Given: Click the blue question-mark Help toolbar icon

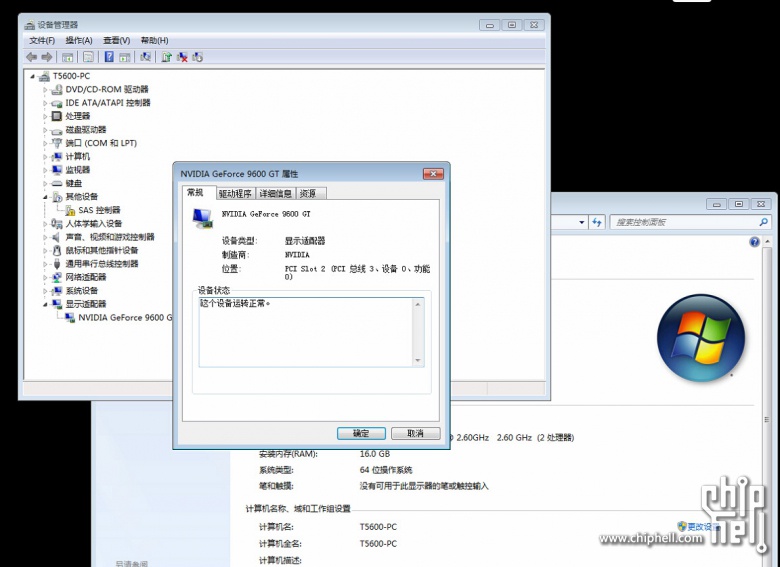Looking at the screenshot, I should [109, 57].
